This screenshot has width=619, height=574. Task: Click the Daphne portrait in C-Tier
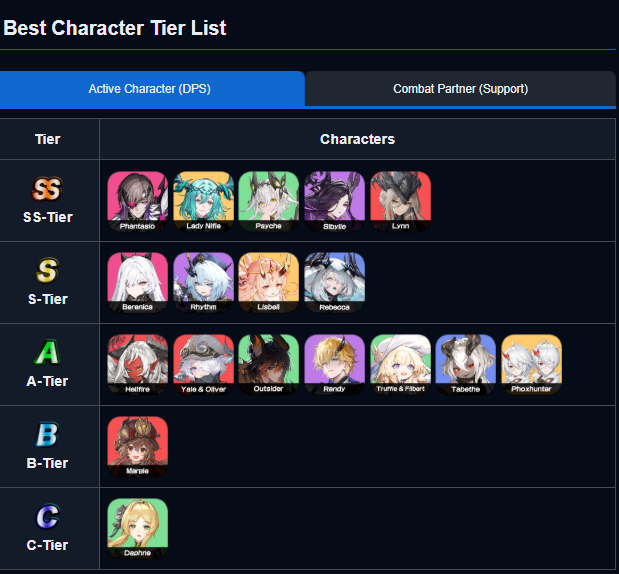click(137, 528)
